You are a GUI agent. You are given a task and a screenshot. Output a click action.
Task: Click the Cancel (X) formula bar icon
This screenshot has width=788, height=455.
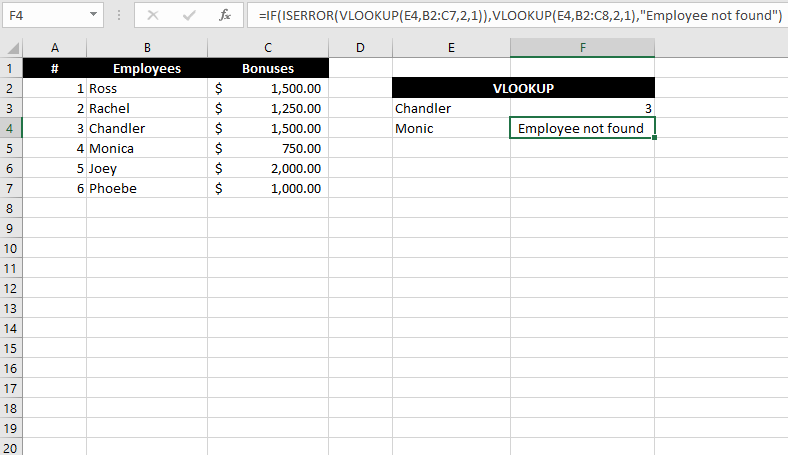153,16
